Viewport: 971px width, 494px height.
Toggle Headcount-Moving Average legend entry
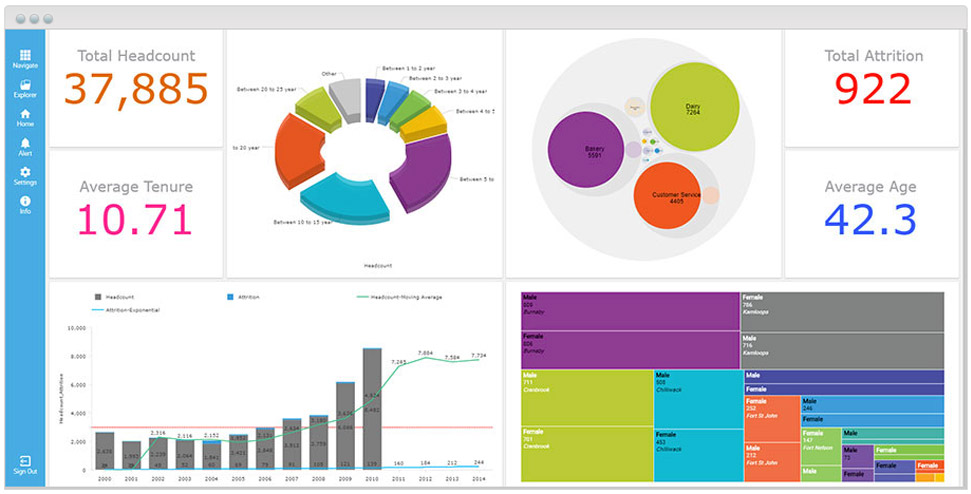399,297
